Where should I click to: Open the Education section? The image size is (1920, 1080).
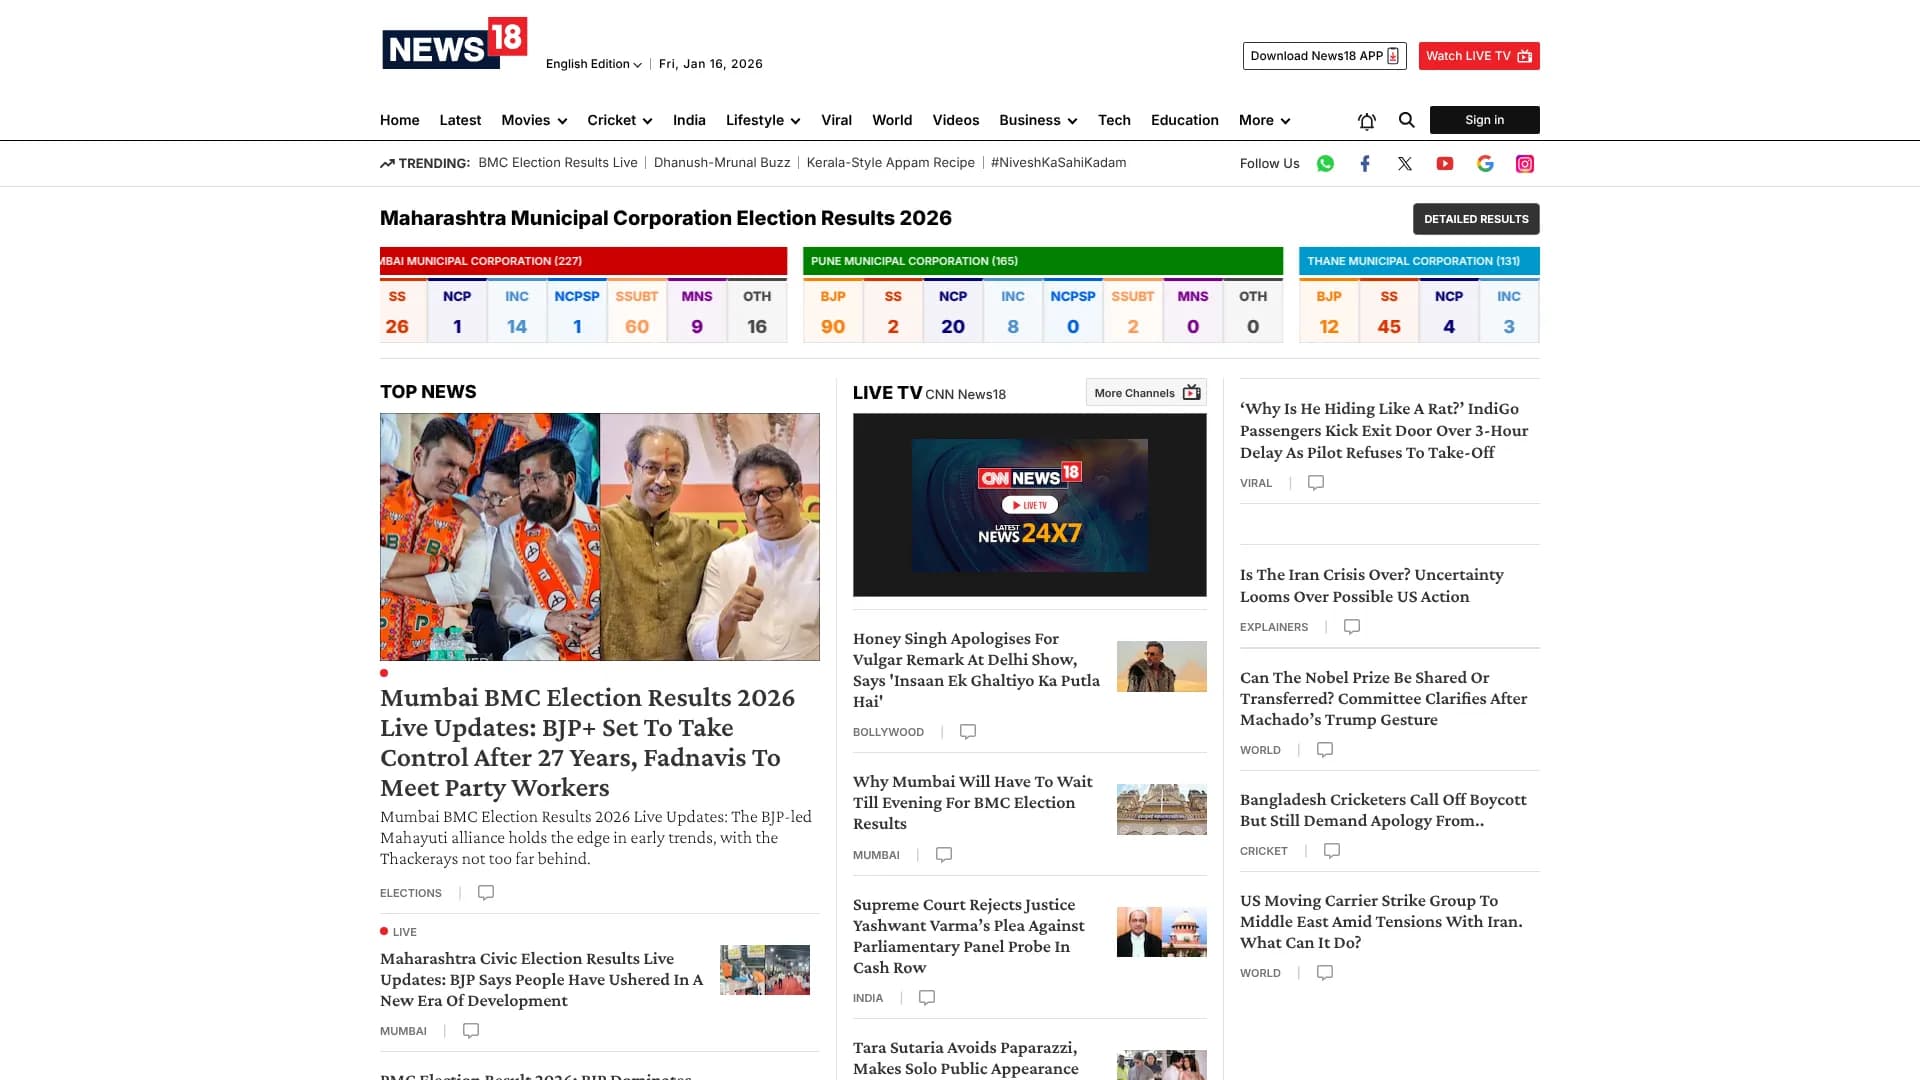pyautogui.click(x=1185, y=120)
